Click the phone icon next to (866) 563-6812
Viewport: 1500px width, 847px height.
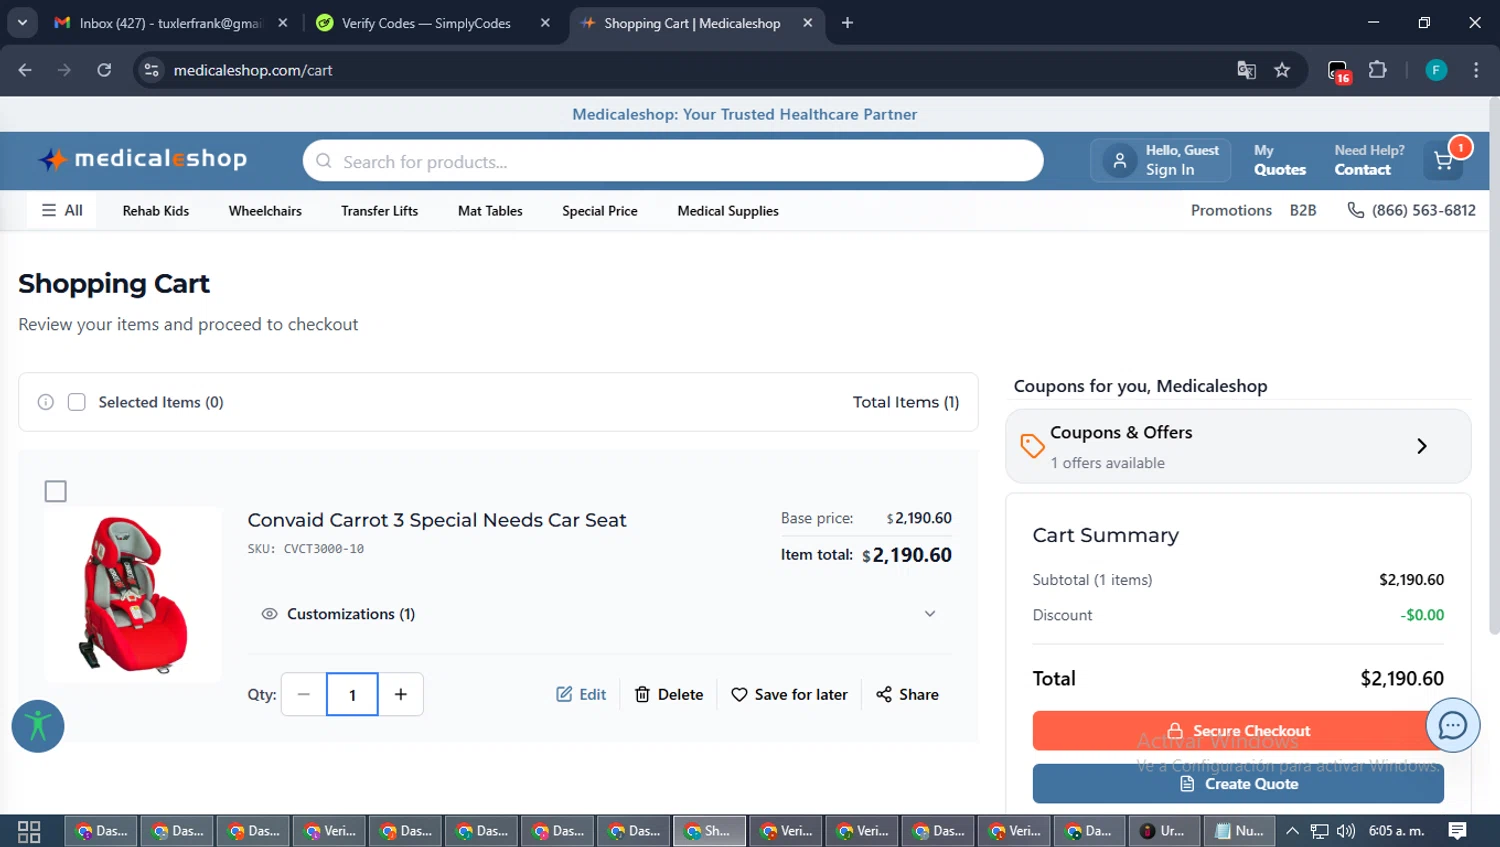click(x=1356, y=210)
